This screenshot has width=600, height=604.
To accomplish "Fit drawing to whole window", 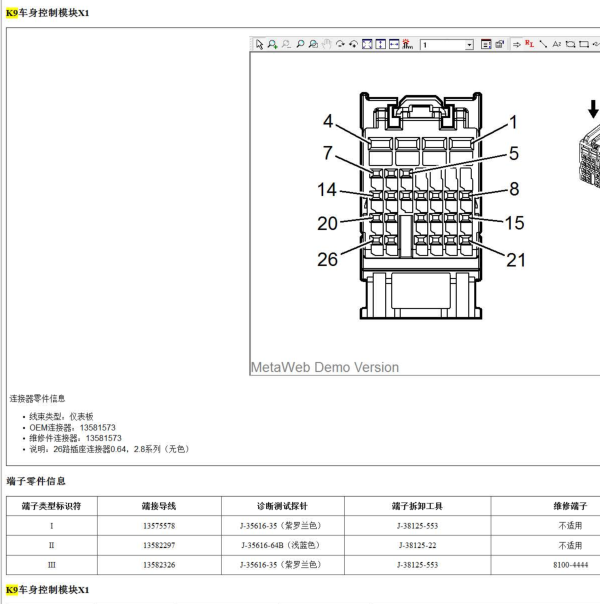I will [367, 44].
